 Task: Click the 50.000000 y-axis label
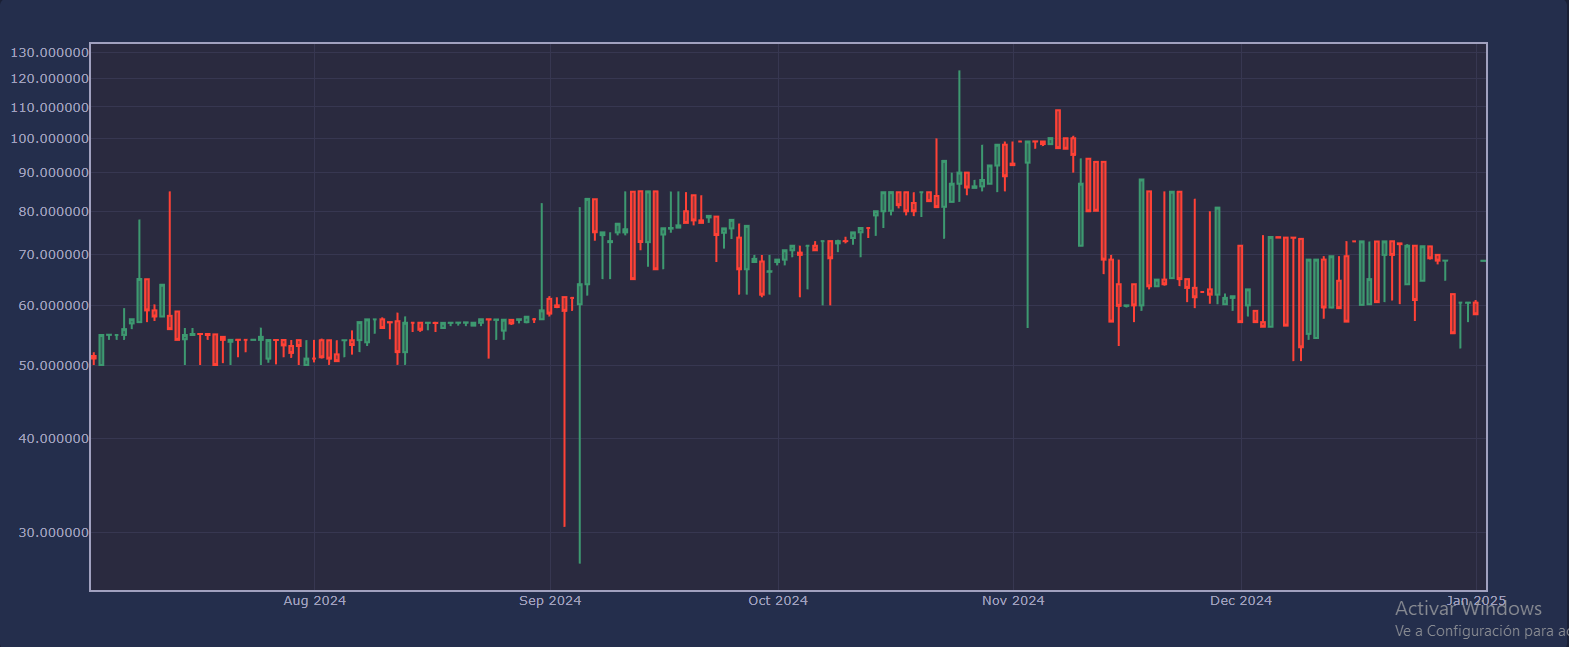(54, 365)
